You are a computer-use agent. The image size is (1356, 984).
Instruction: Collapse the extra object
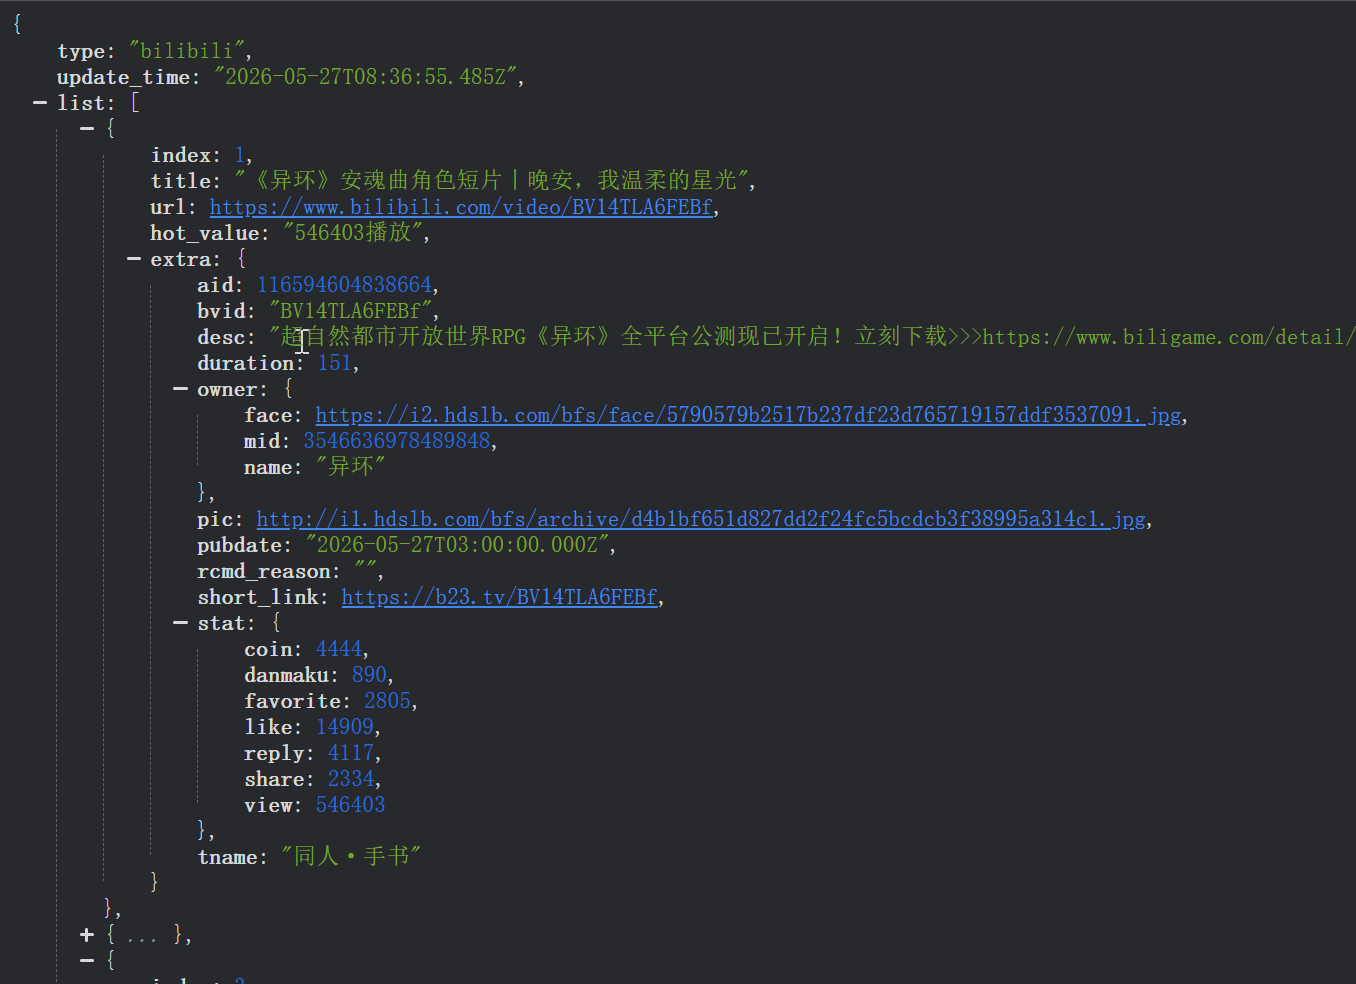(134, 259)
